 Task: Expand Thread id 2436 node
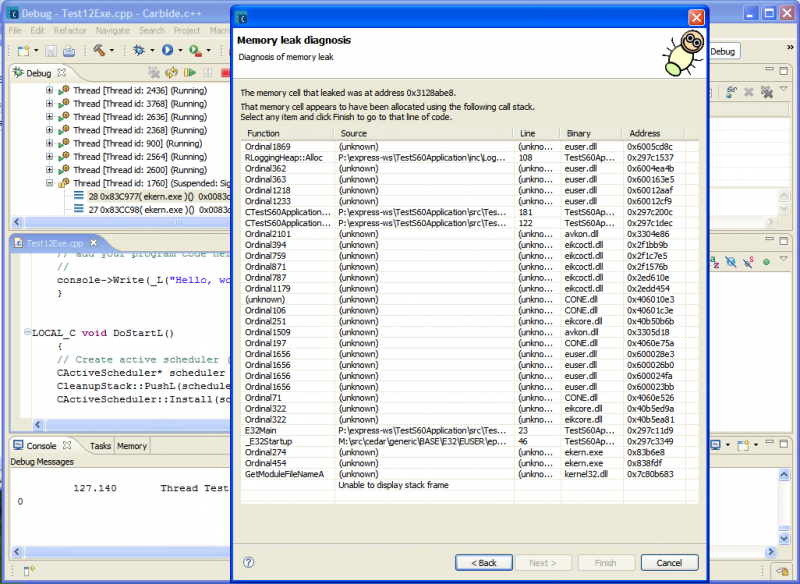[49, 90]
